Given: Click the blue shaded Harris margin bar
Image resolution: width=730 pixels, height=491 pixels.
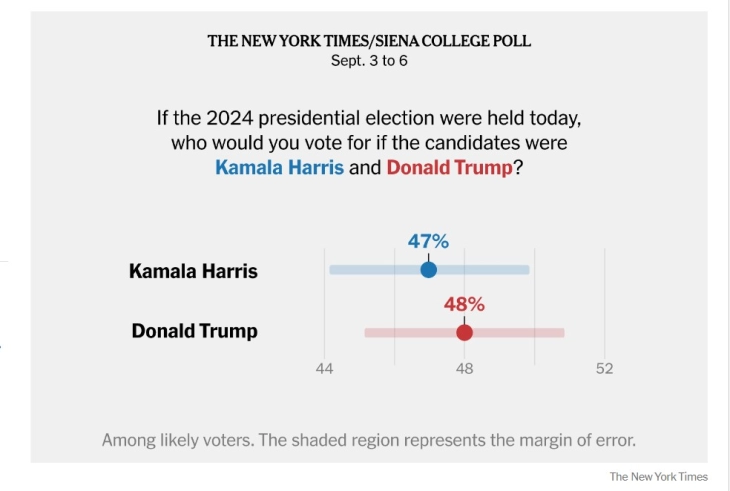Looking at the screenshot, I should point(490,270).
